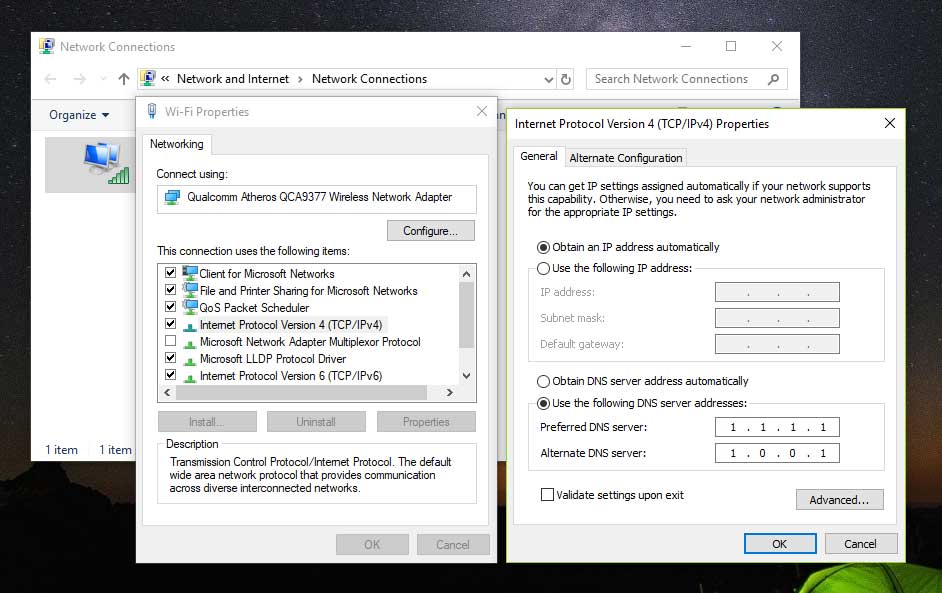Screen dimensions: 942x593
Task: Click the Qualcomm Atheros adapter icon
Action: [x=172, y=197]
